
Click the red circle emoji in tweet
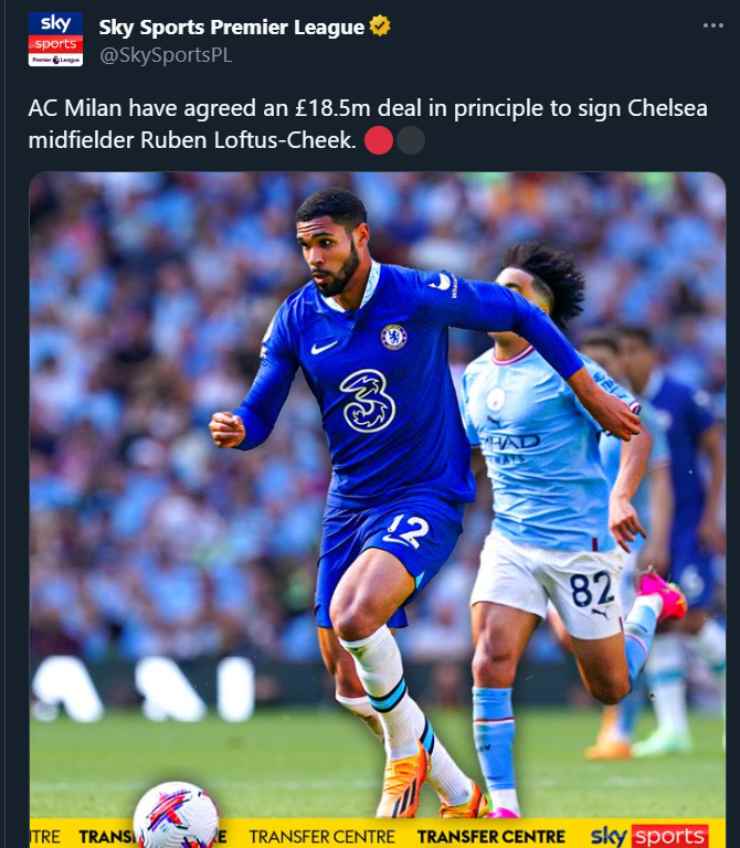click(x=378, y=140)
